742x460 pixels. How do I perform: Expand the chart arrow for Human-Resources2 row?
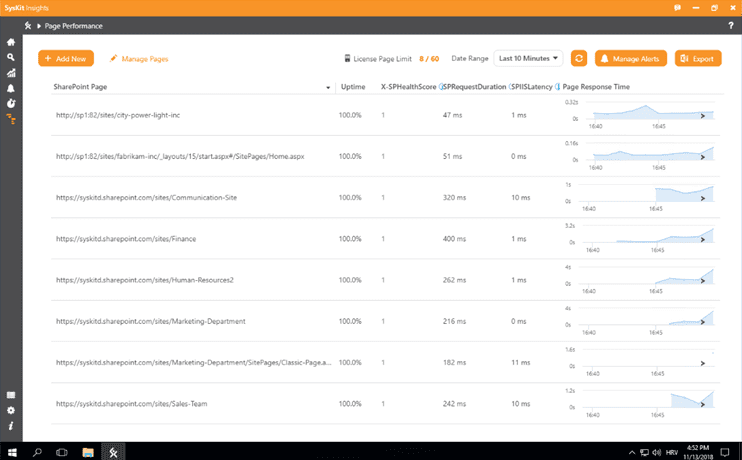(x=703, y=281)
